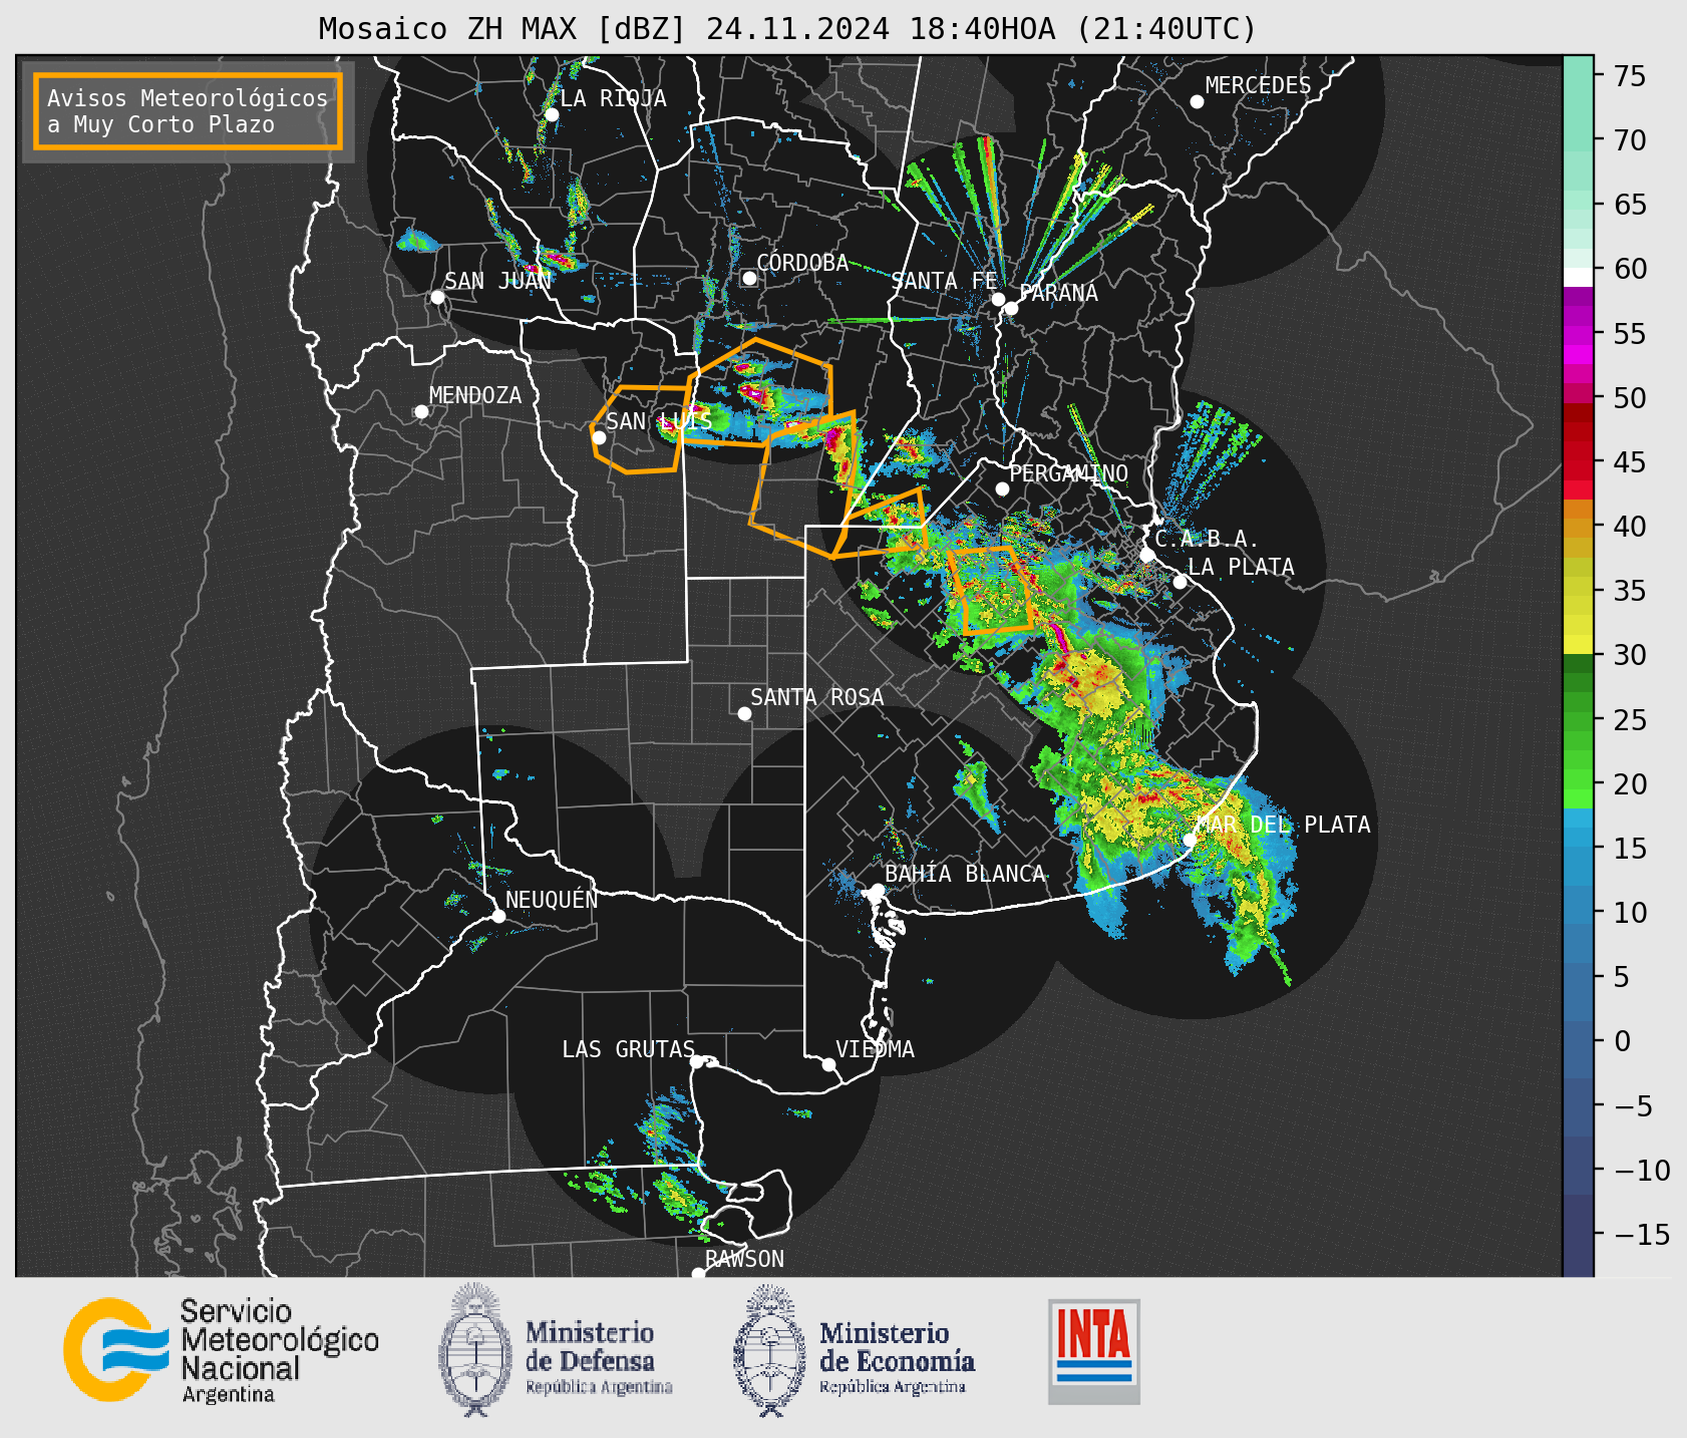Click the white dot marking Mar del Plata

pos(1190,840)
